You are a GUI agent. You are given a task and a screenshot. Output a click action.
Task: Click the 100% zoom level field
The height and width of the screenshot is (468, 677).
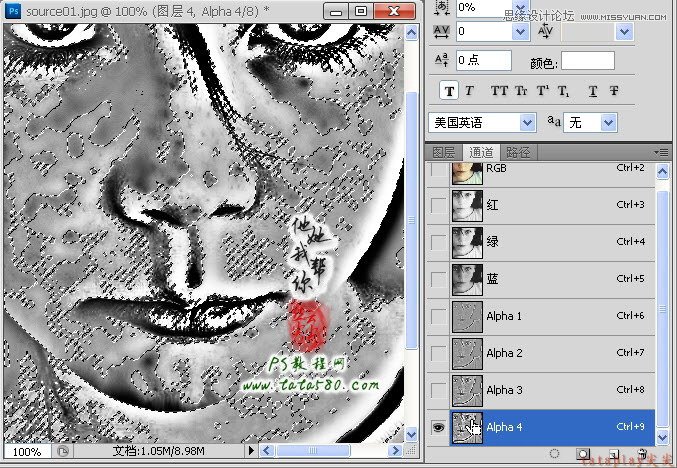pyautogui.click(x=27, y=452)
